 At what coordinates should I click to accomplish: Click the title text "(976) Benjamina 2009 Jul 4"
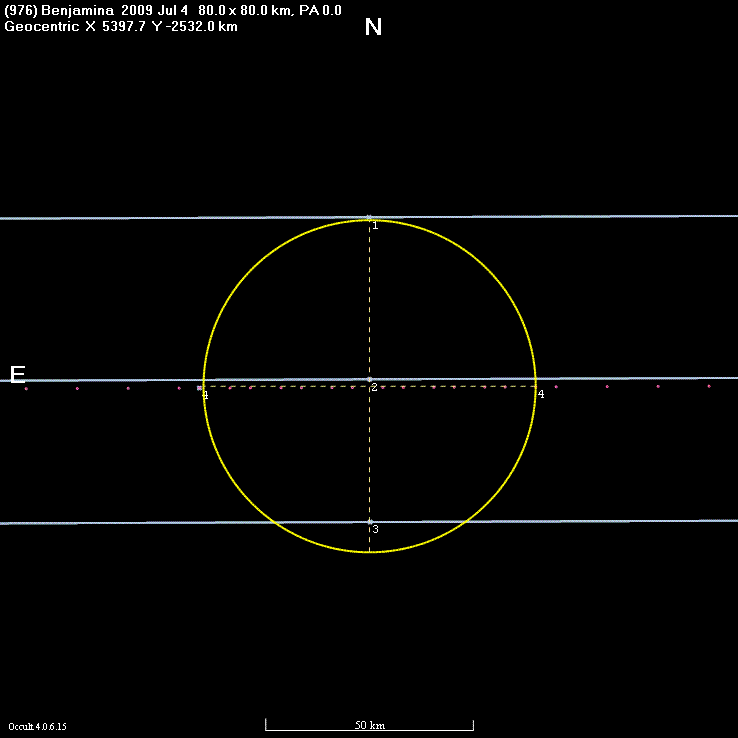96,10
